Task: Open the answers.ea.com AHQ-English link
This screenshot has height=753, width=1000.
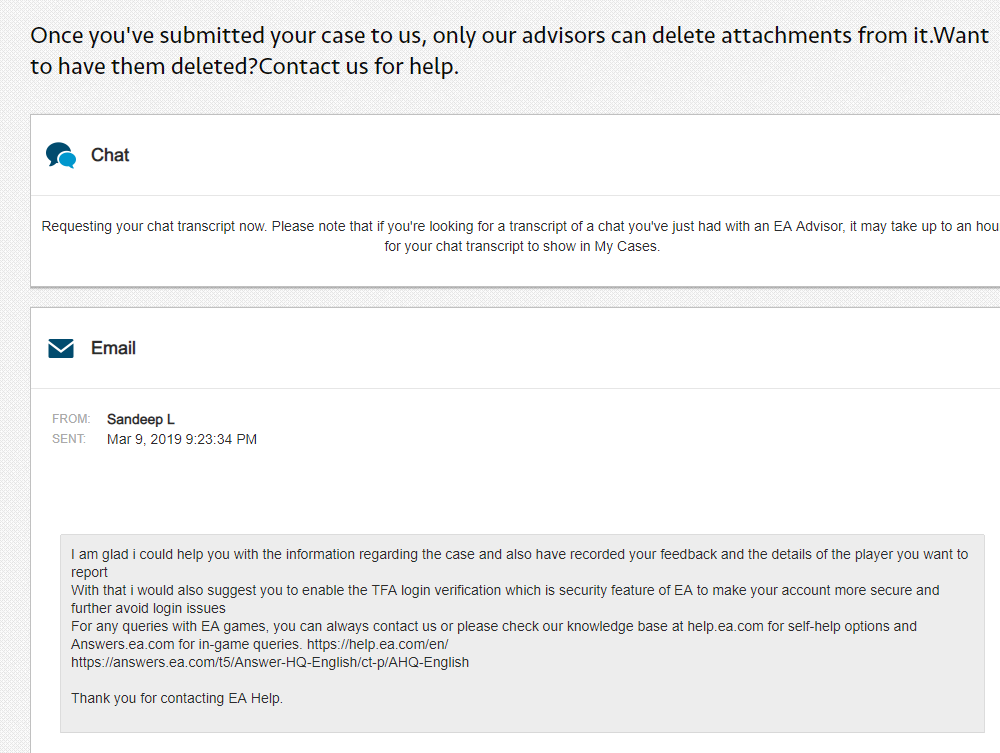Action: 270,662
